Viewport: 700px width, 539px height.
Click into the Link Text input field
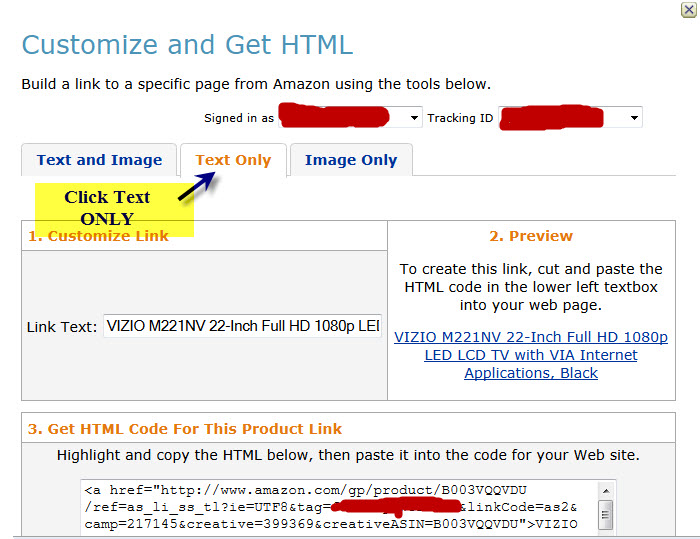tap(242, 327)
